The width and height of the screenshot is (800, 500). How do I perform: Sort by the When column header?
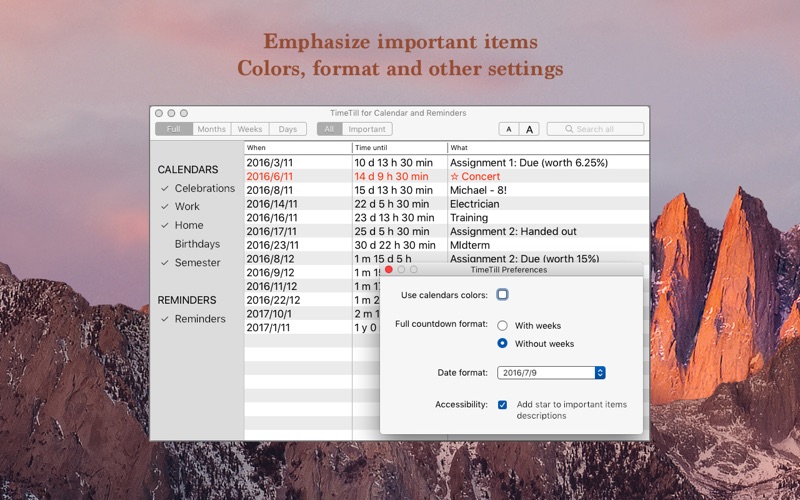297,148
